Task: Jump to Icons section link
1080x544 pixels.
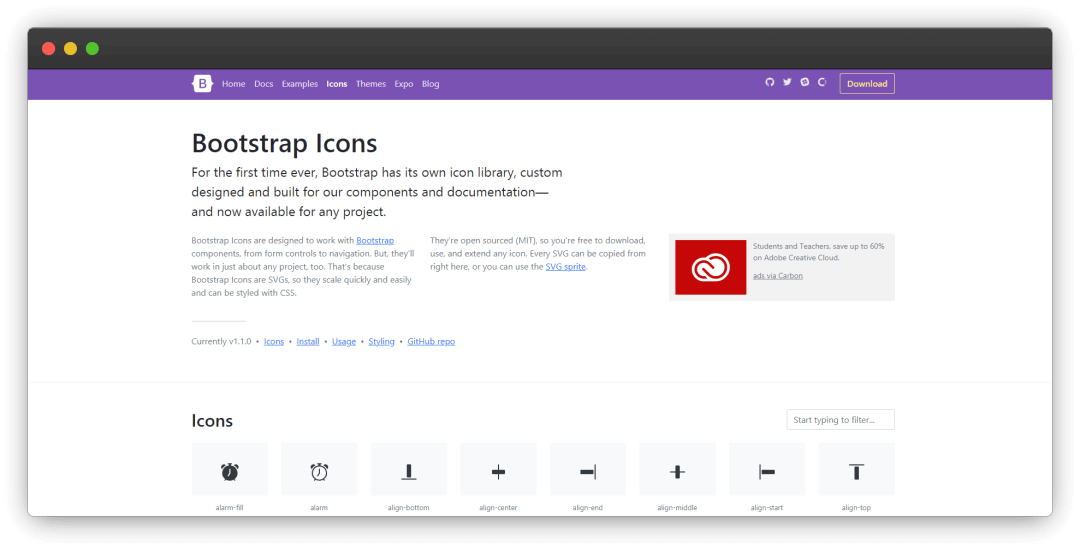Action: [x=273, y=342]
